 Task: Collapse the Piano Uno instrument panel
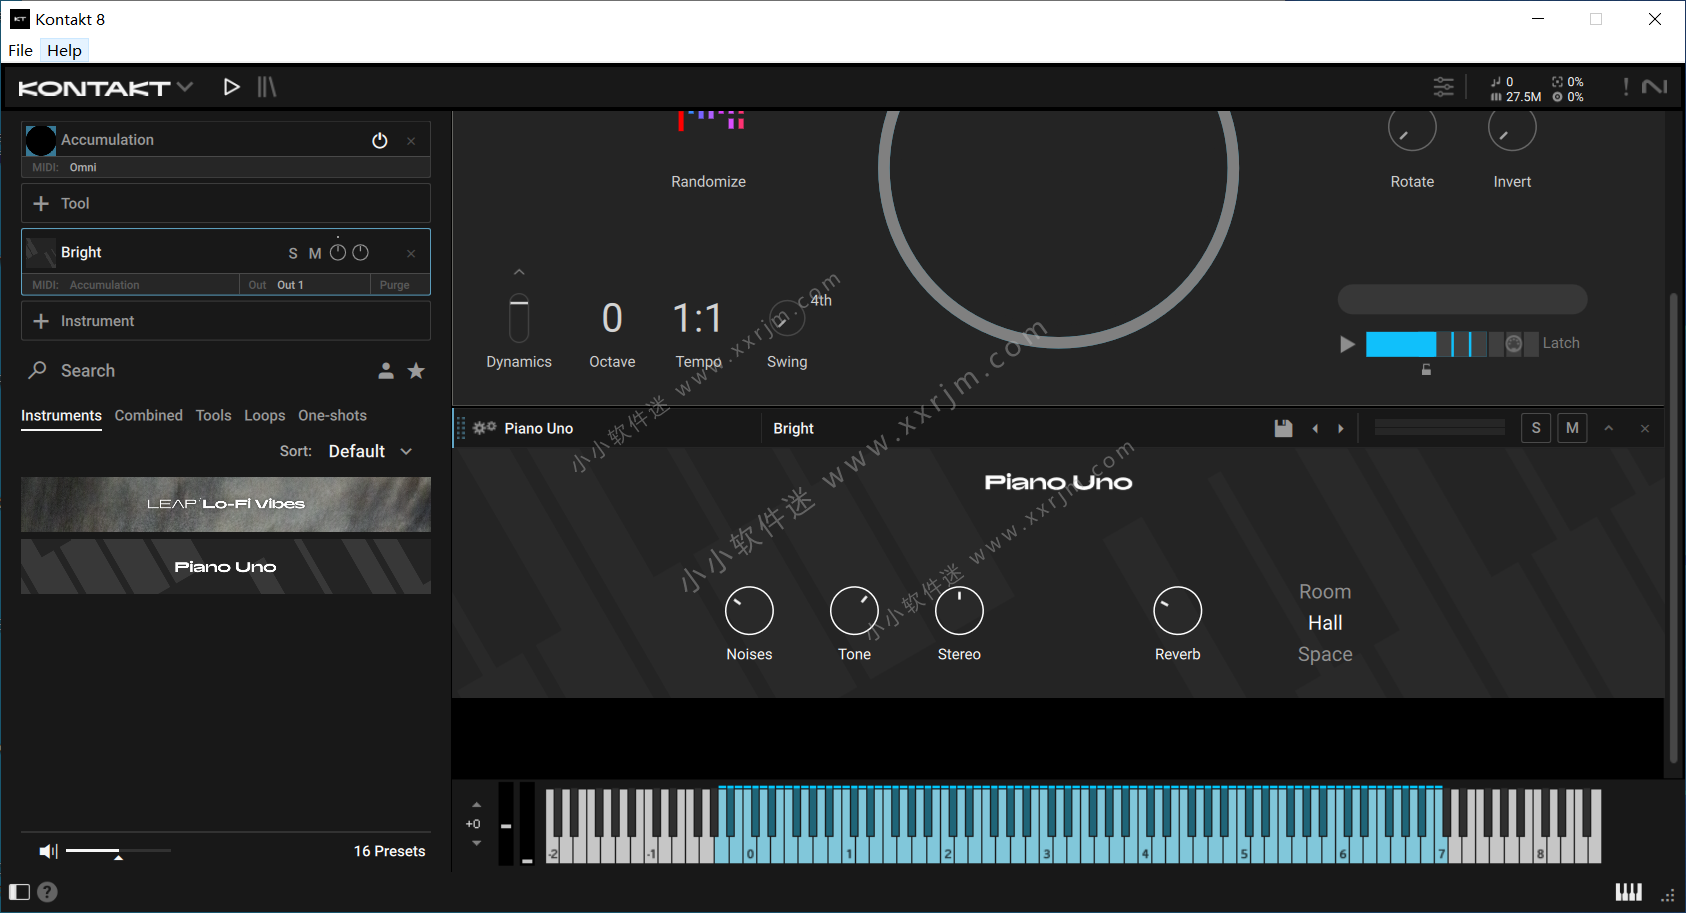click(x=1609, y=428)
